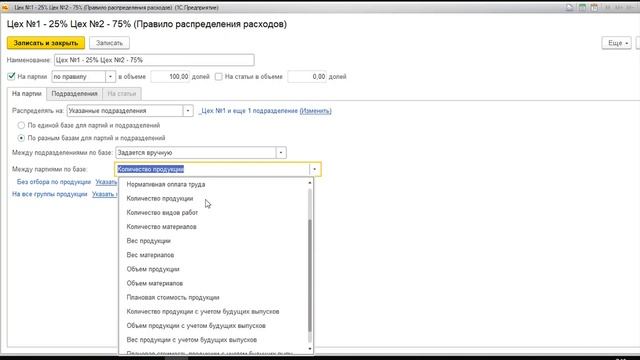Open the calendar icon in title bar
Image resolution: width=640 pixels, height=360 pixels.
point(594,7)
